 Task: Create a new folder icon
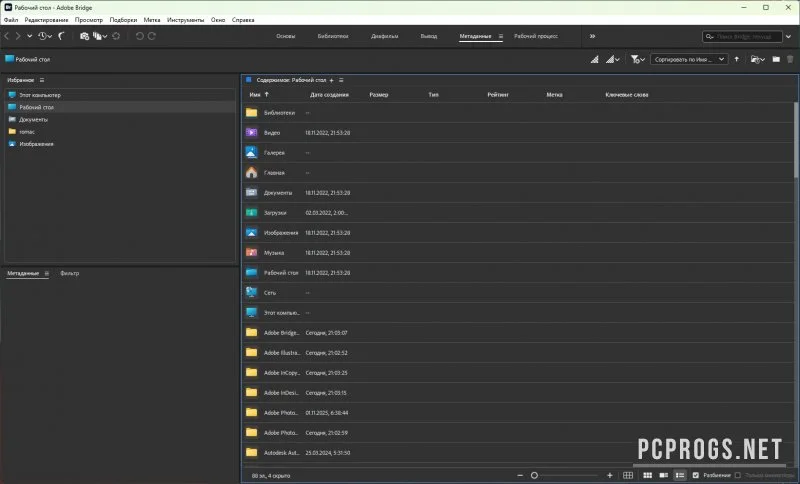click(776, 60)
